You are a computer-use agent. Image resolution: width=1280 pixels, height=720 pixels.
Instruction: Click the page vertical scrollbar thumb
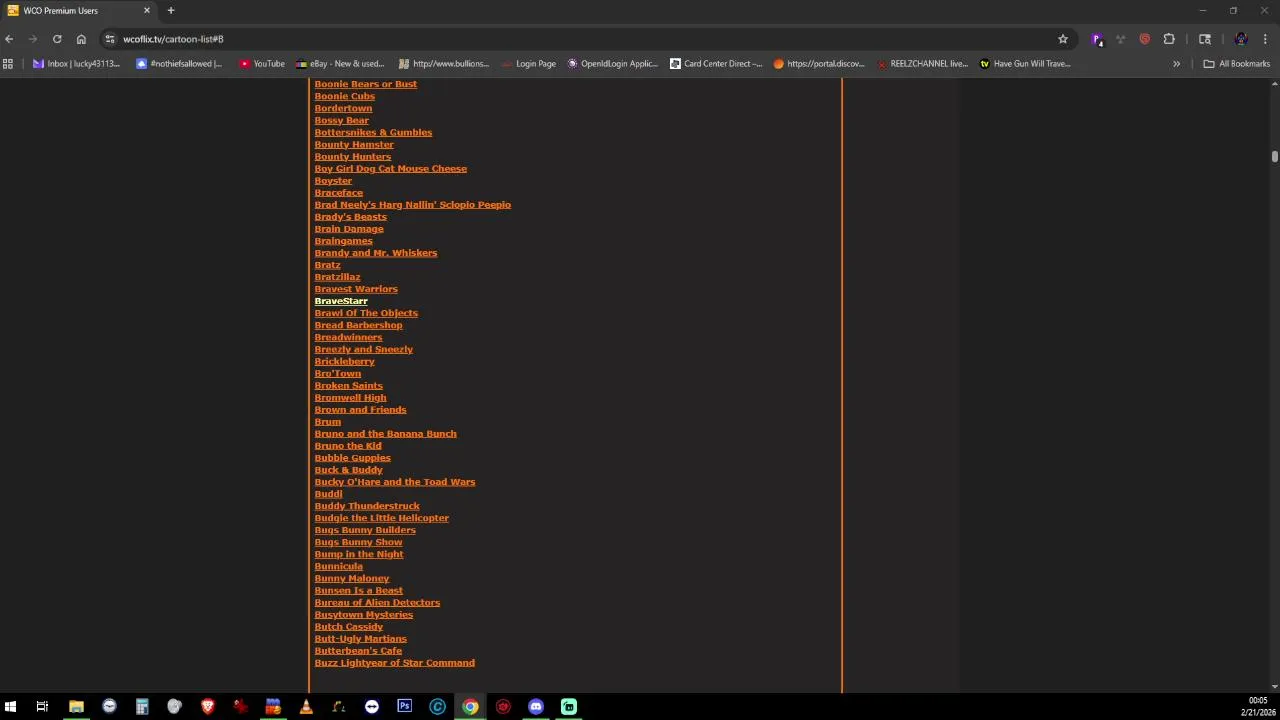coord(1274,156)
